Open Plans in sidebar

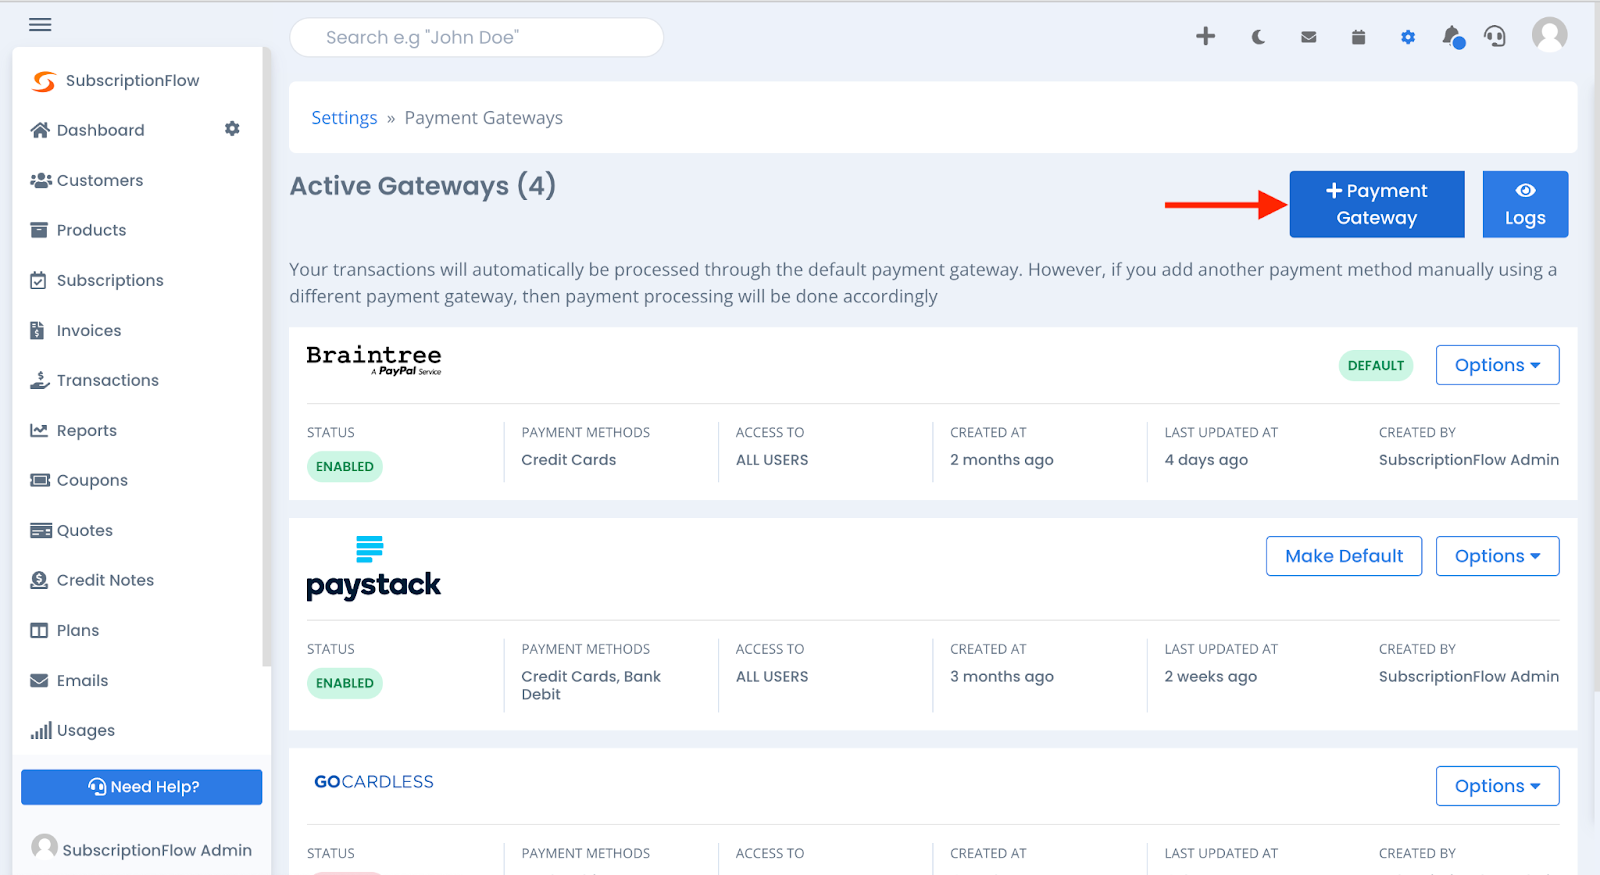[x=65, y=630]
